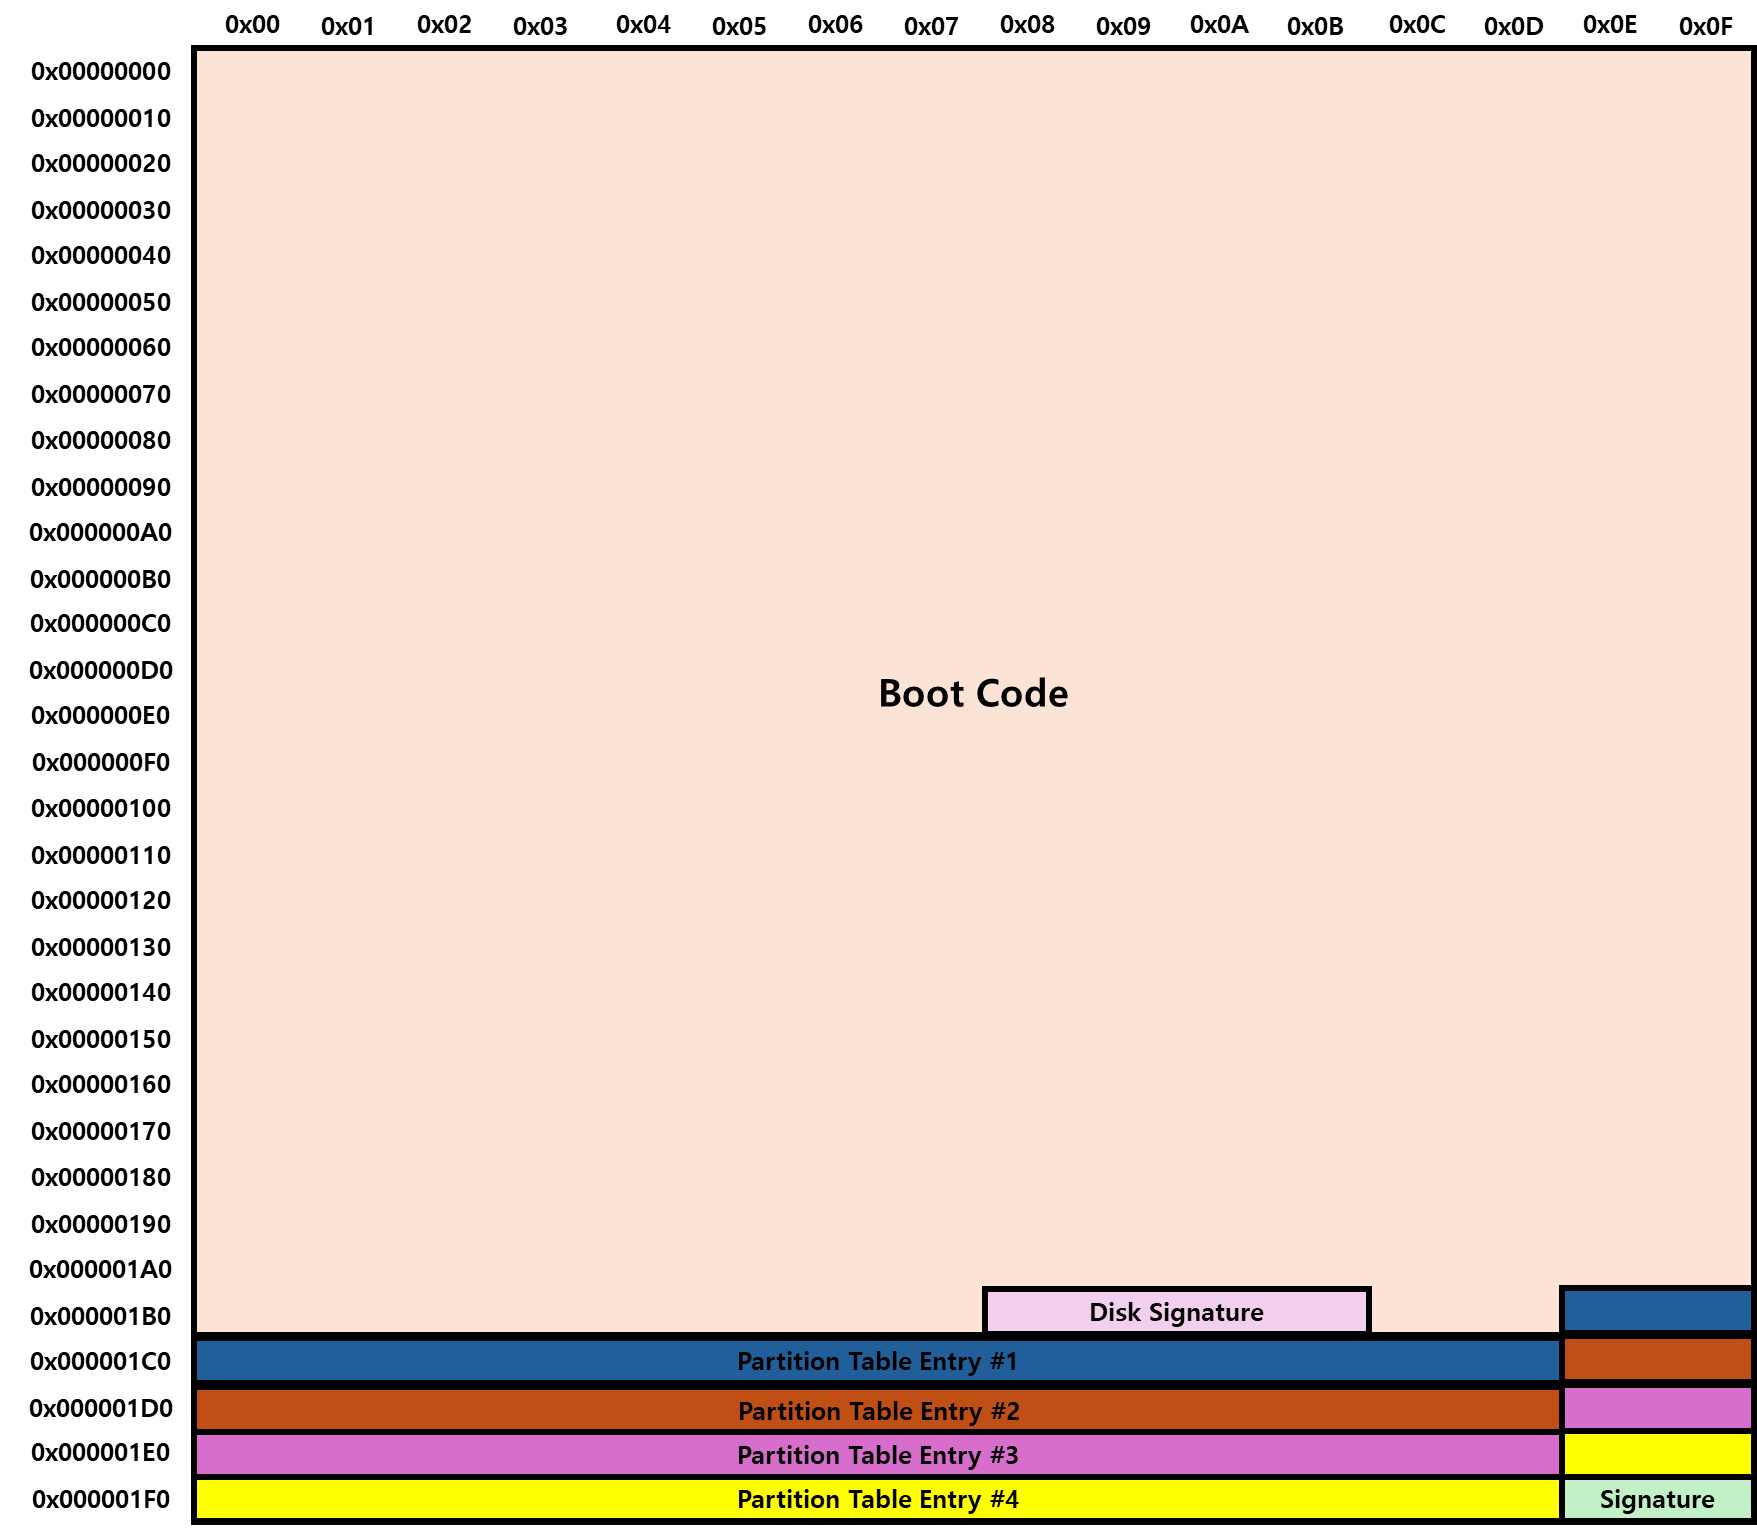This screenshot has width=1757, height=1529.
Task: Click the 0x02 column header
Action: pos(444,25)
